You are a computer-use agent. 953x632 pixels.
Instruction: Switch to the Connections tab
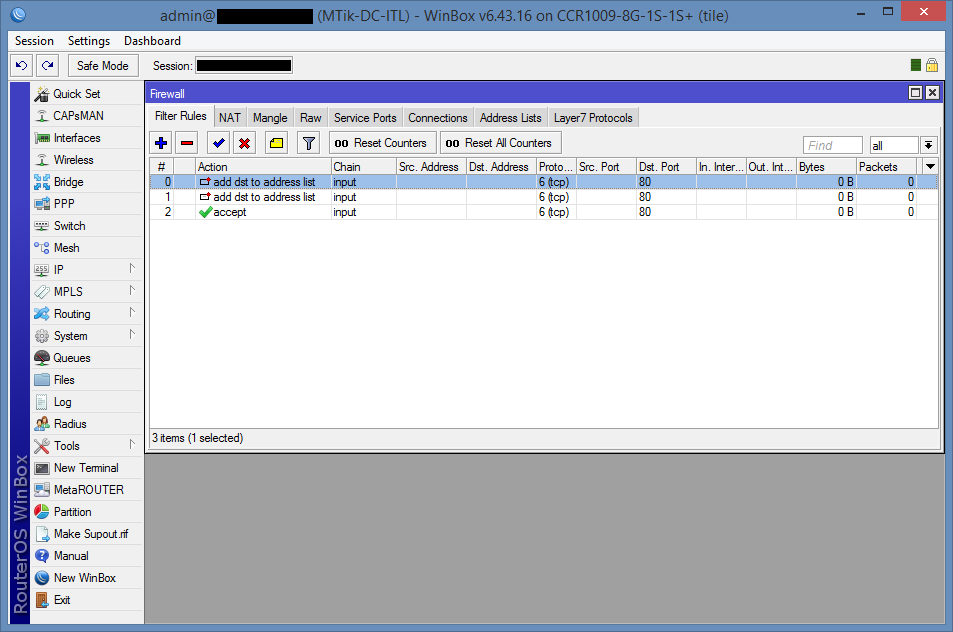(438, 118)
